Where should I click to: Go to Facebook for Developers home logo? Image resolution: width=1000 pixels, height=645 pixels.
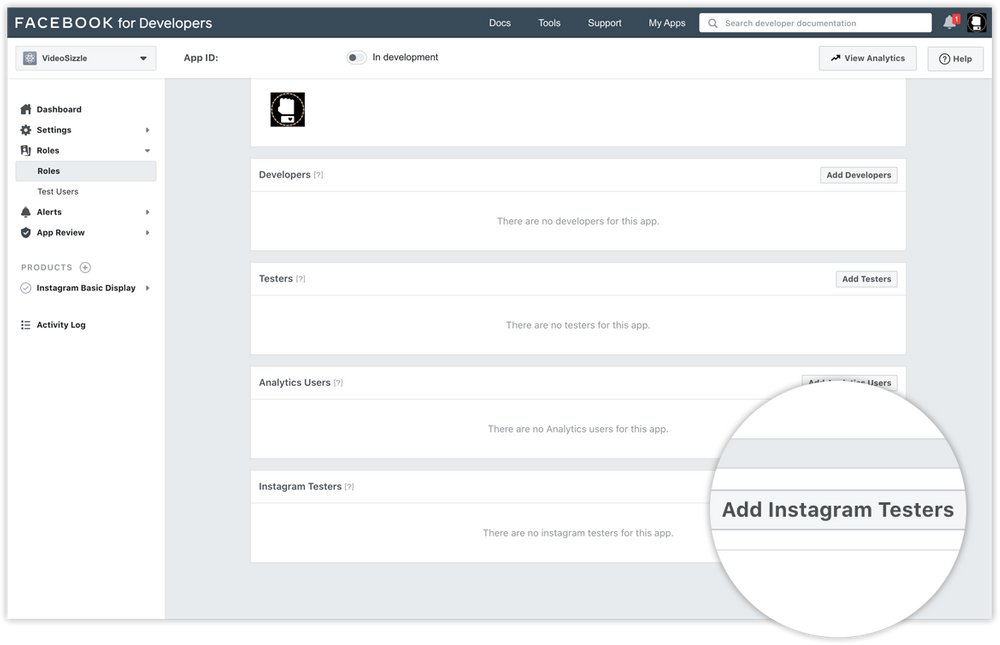(114, 23)
